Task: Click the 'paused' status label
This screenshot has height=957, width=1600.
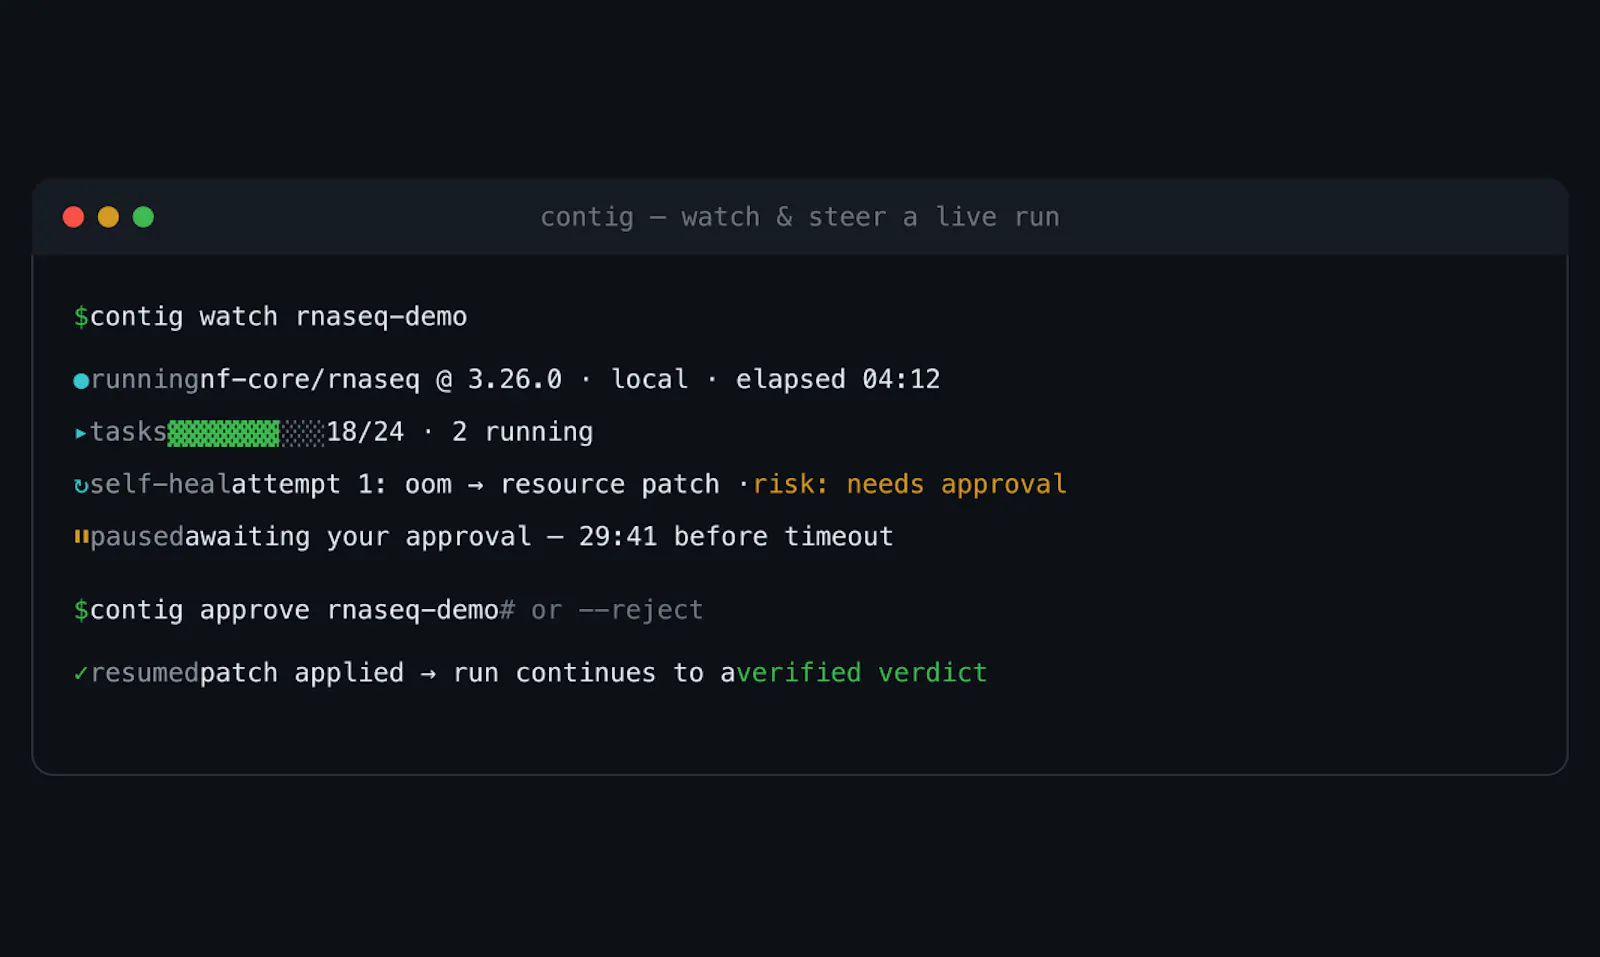Action: (137, 537)
